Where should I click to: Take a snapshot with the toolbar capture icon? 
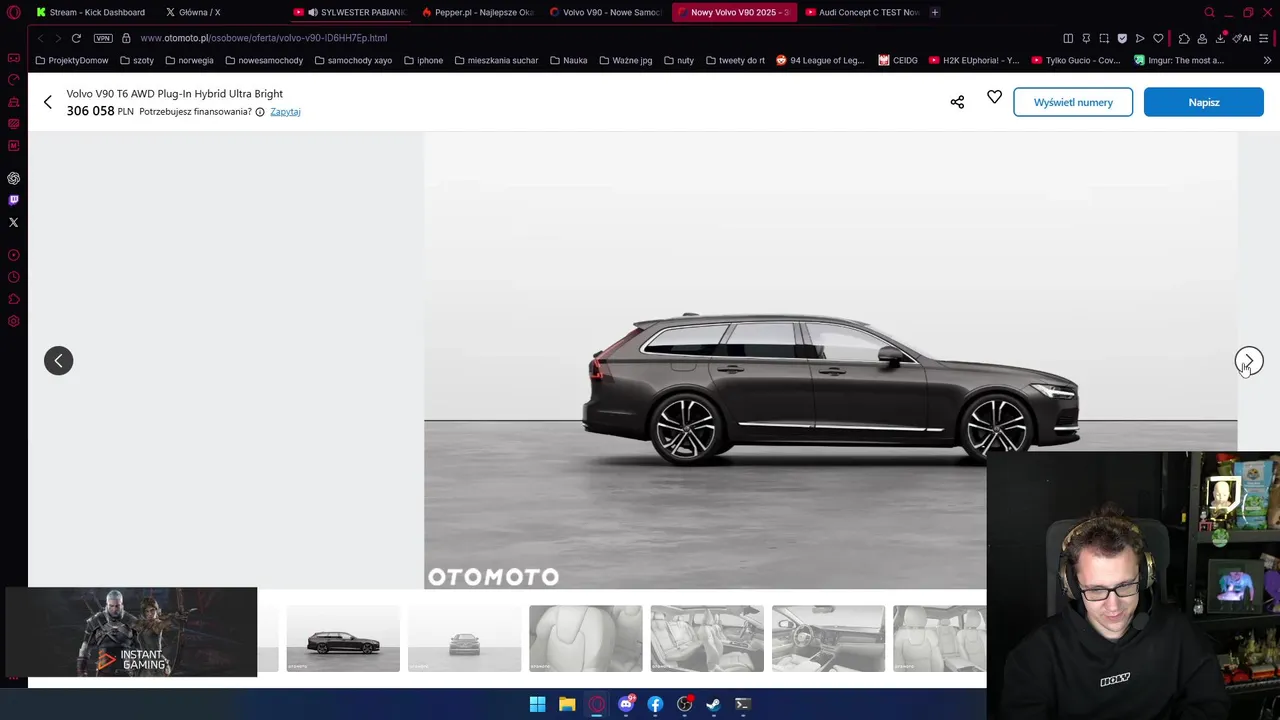click(x=1104, y=38)
